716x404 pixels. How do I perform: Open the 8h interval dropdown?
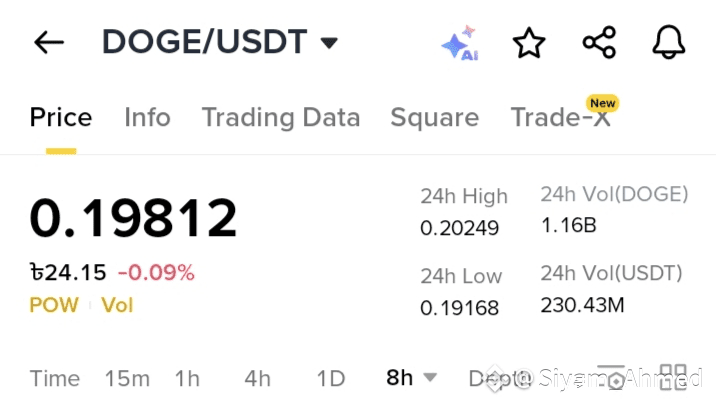(411, 378)
